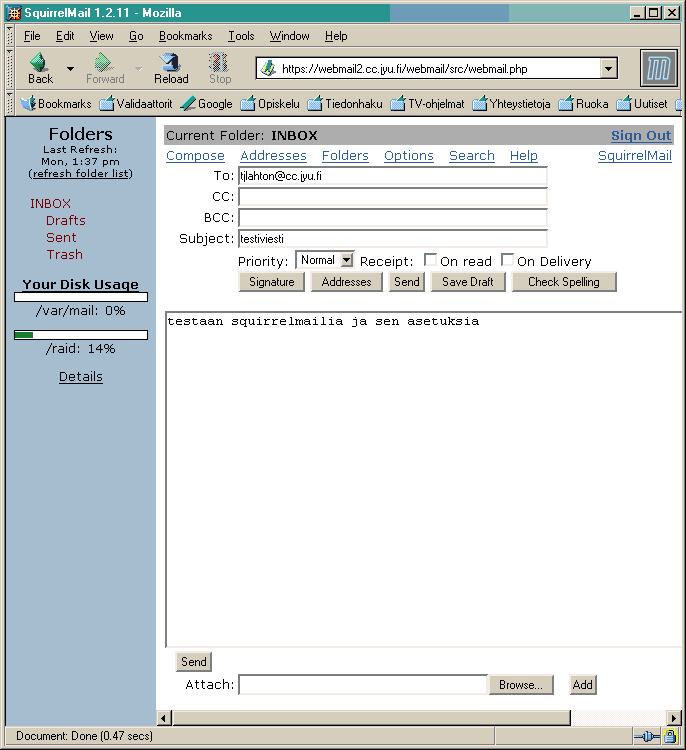Open the INBOX folder
Viewport: 686px width, 750px height.
click(x=50, y=203)
